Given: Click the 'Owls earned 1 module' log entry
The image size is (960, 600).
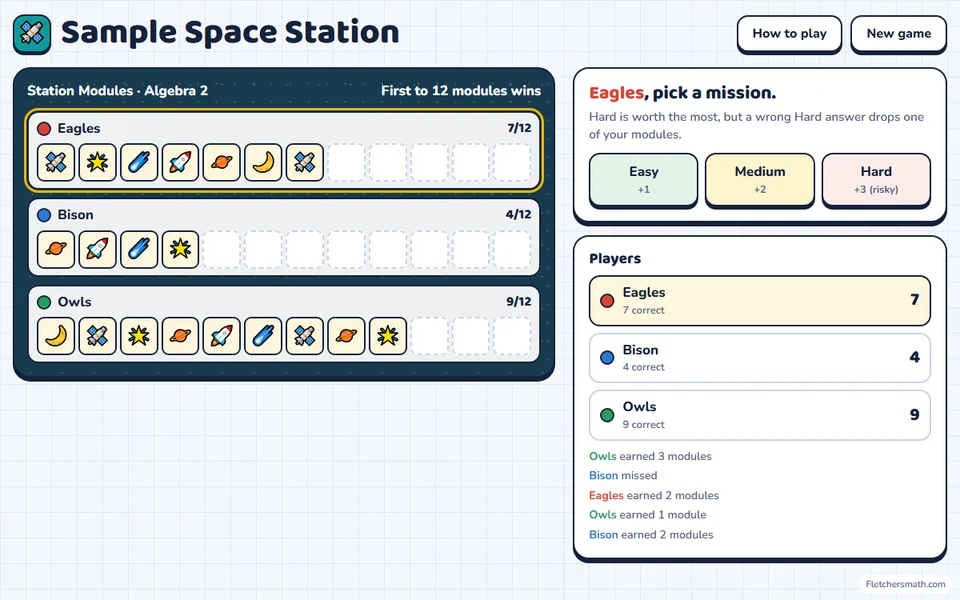Looking at the screenshot, I should click(648, 515).
